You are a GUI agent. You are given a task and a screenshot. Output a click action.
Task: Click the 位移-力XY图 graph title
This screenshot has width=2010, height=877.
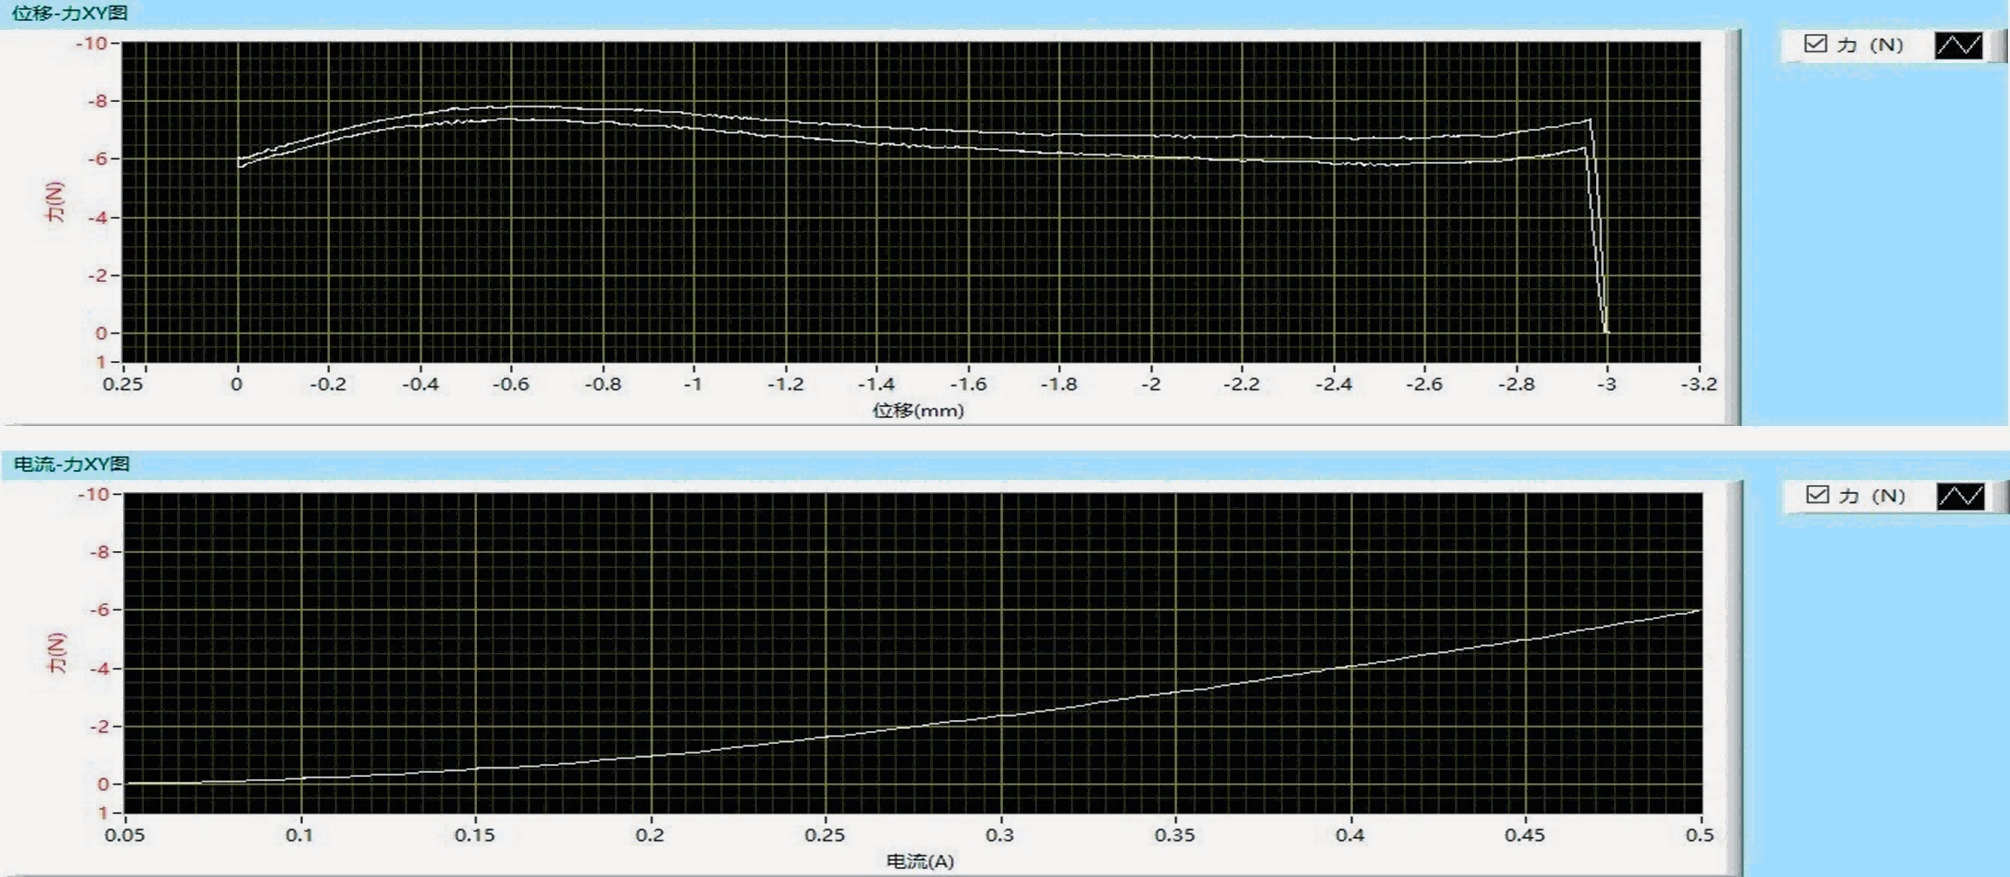(x=70, y=13)
